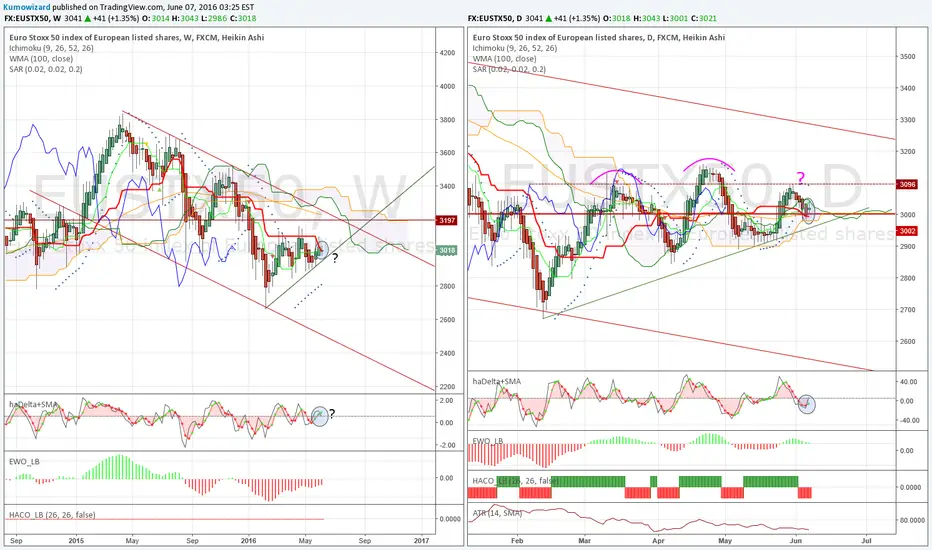Click the red 3197 price label

click(447, 221)
